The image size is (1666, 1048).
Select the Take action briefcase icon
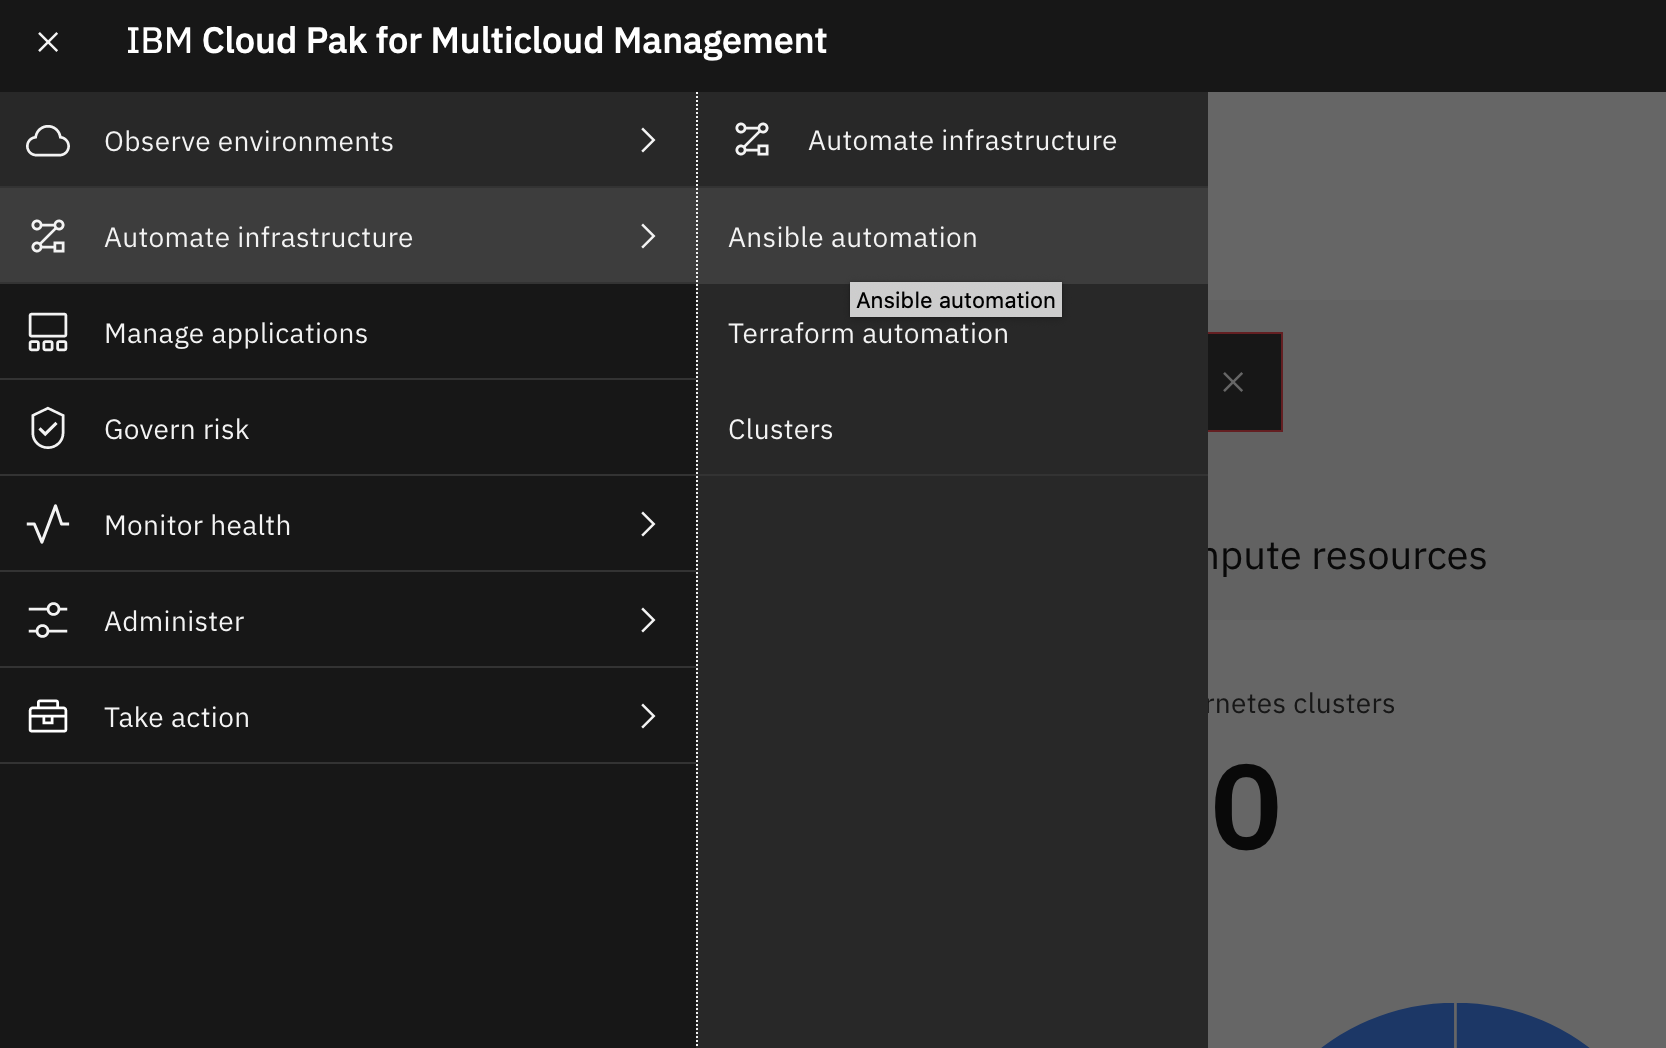pos(48,716)
